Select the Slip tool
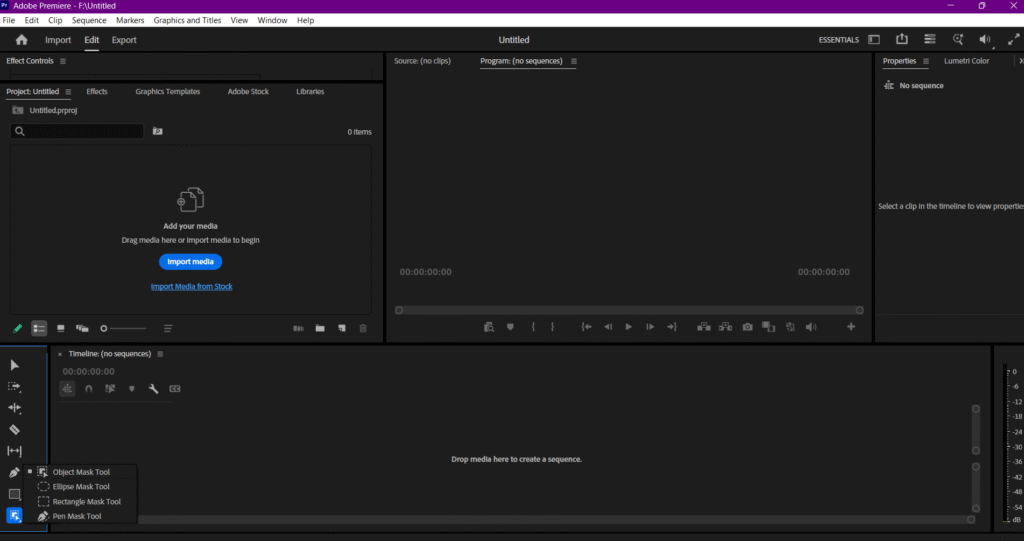This screenshot has width=1024, height=541. coord(14,451)
